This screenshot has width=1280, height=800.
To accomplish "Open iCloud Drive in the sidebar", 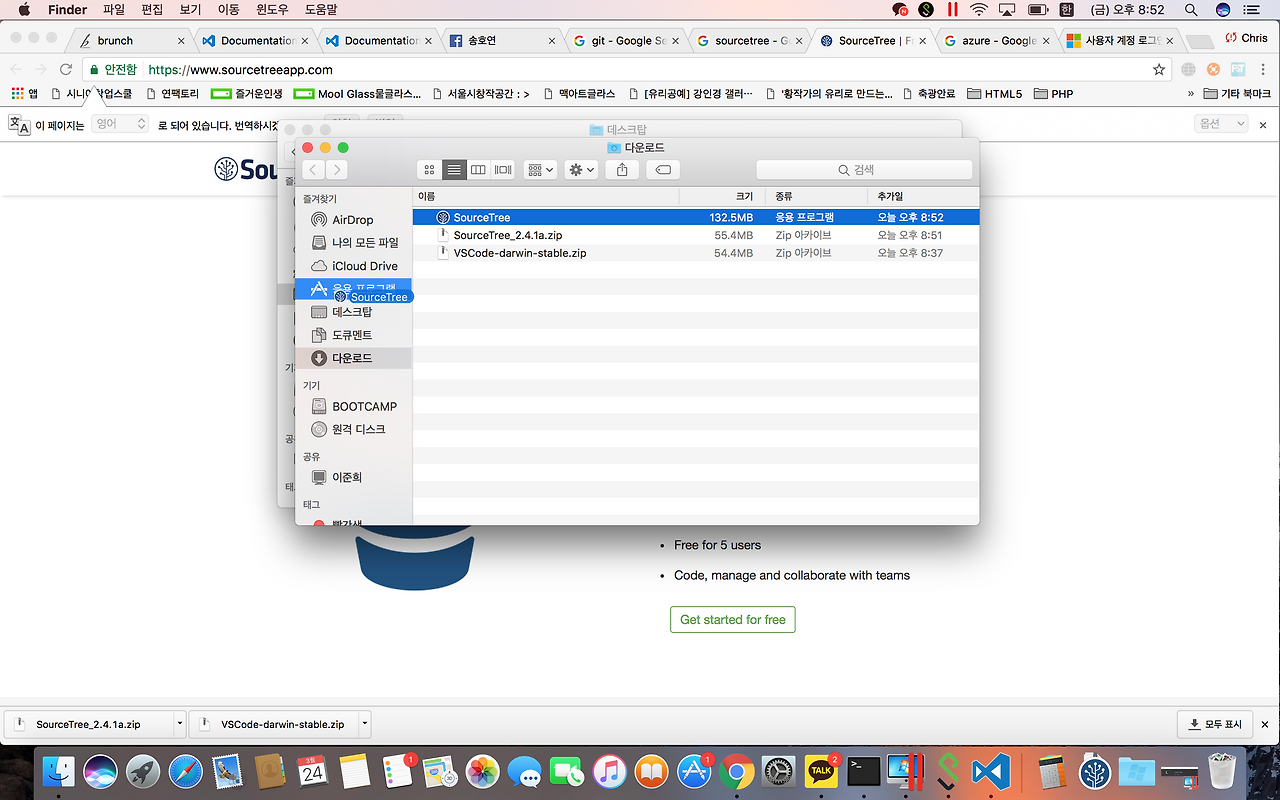I will coord(353,266).
